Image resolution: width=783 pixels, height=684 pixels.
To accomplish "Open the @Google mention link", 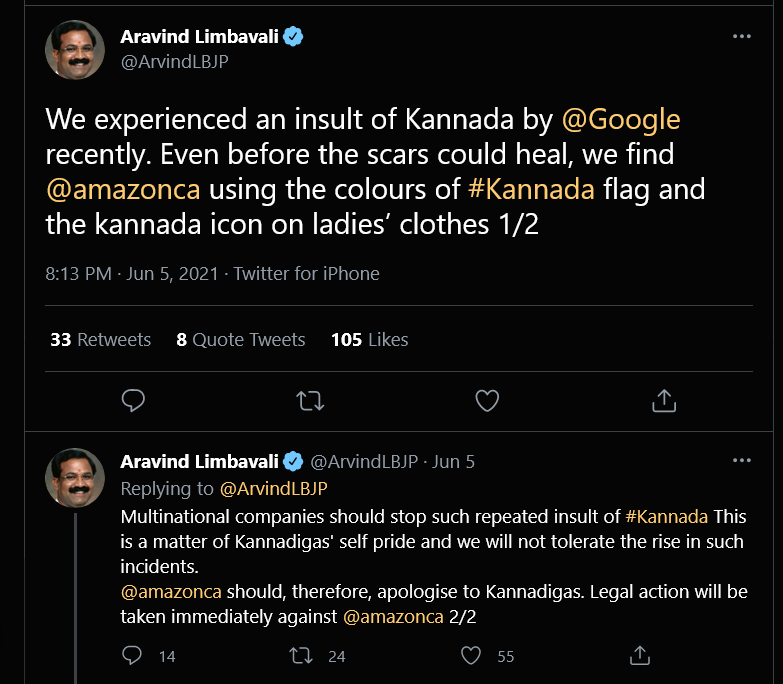I will 621,120.
